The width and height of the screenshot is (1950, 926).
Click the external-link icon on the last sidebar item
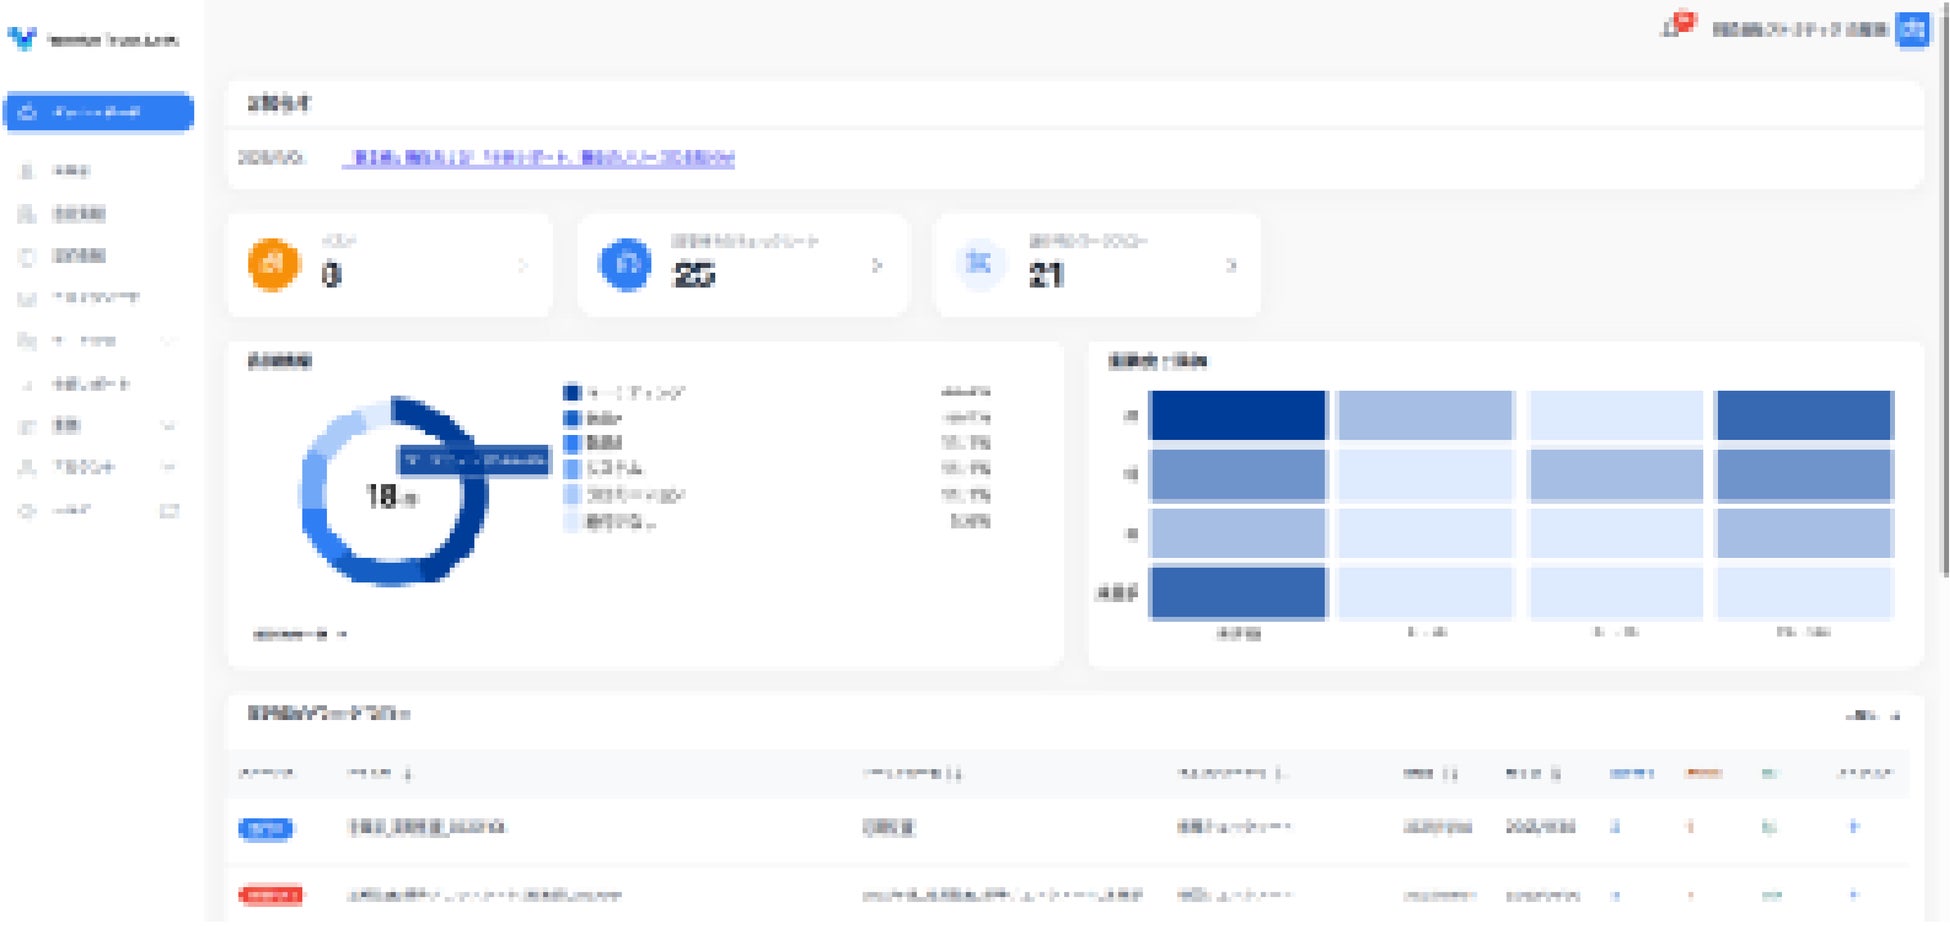169,511
